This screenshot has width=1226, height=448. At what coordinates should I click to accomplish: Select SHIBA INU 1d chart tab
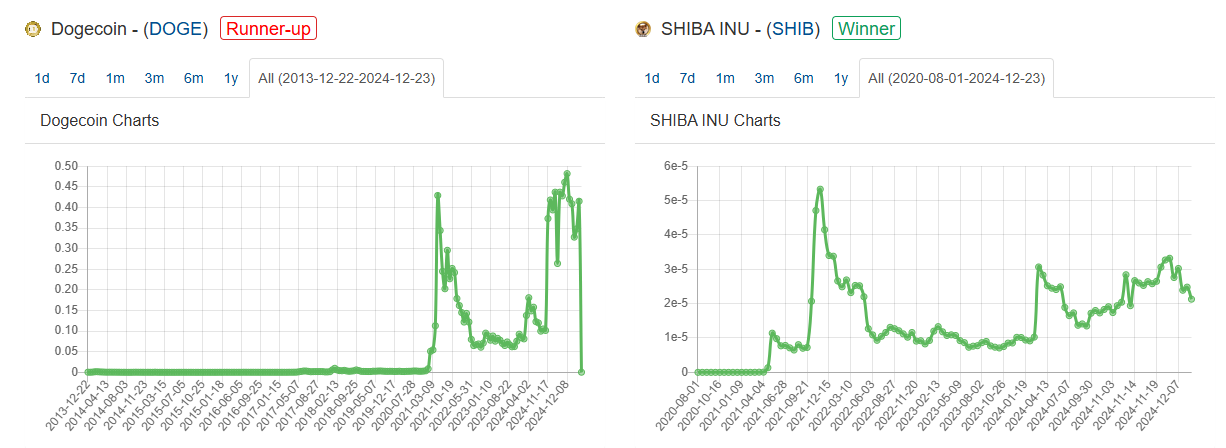(x=652, y=78)
